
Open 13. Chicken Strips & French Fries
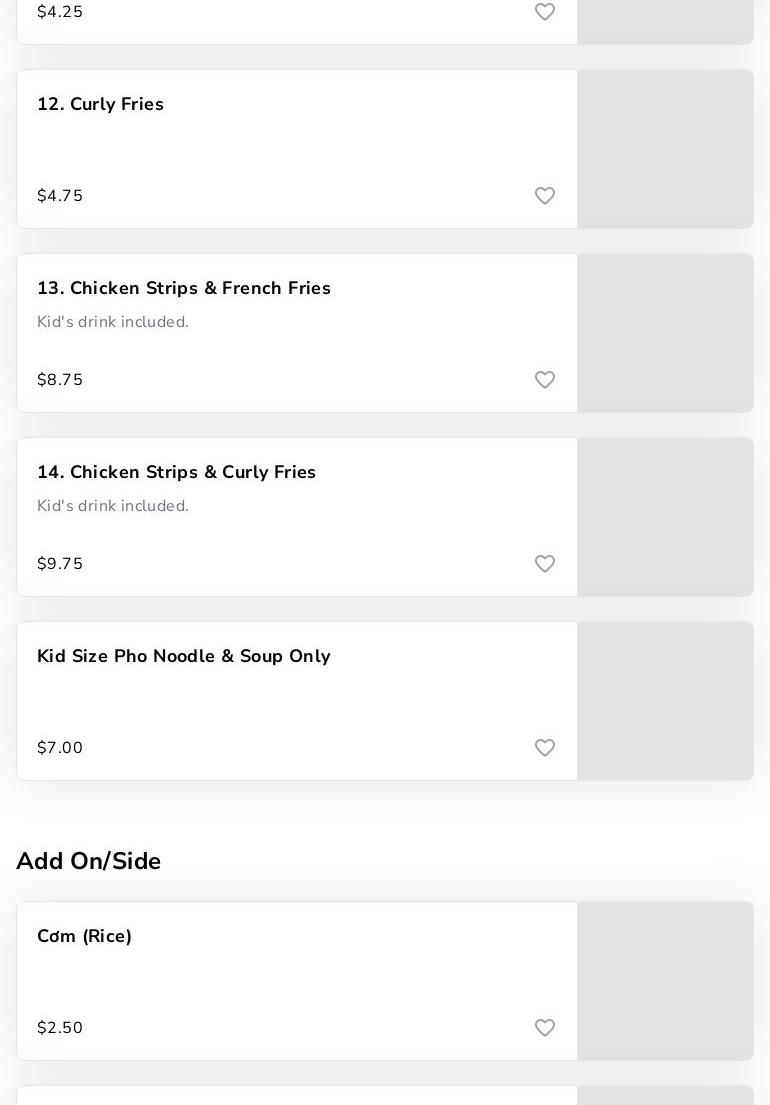point(184,289)
